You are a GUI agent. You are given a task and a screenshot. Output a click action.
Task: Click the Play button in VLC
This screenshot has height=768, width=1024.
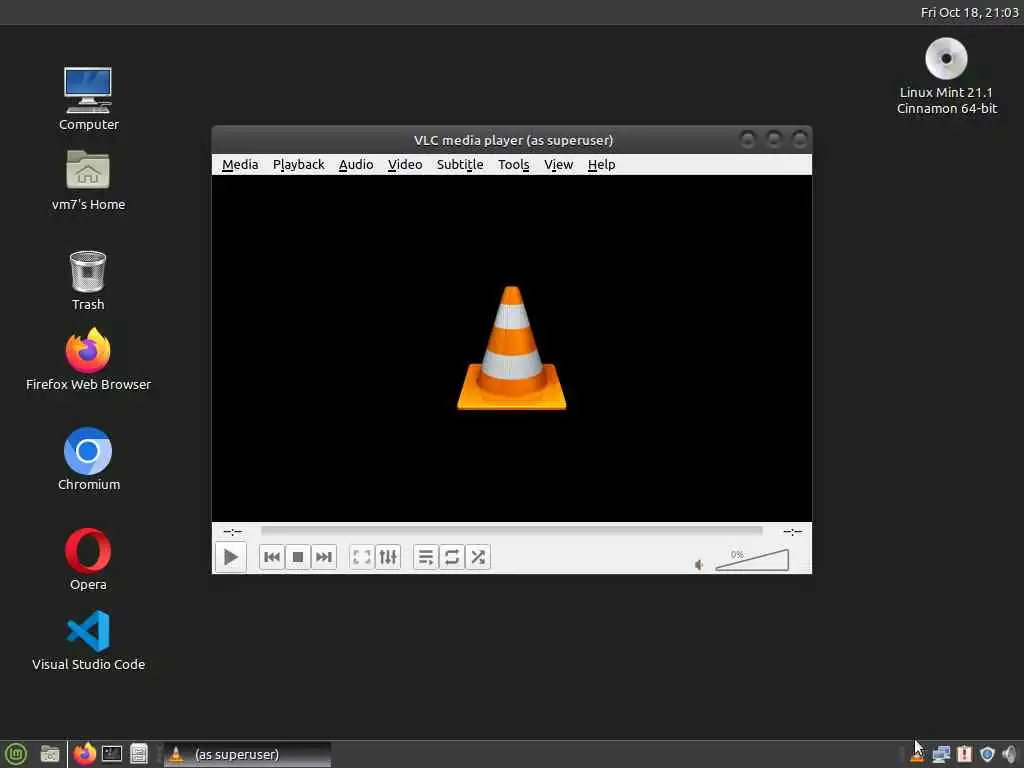pyautogui.click(x=231, y=557)
